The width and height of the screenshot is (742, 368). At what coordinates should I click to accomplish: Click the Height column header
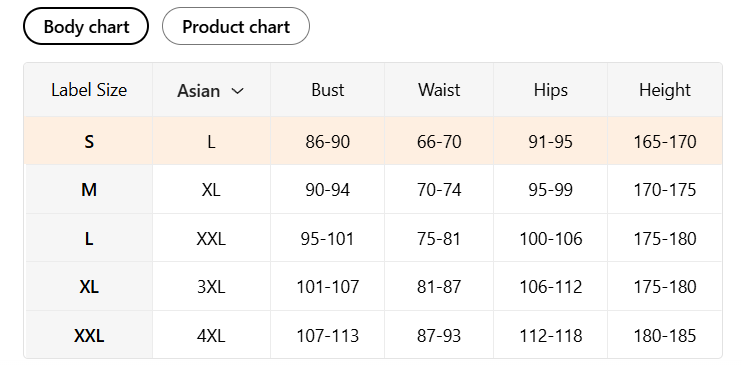[665, 90]
